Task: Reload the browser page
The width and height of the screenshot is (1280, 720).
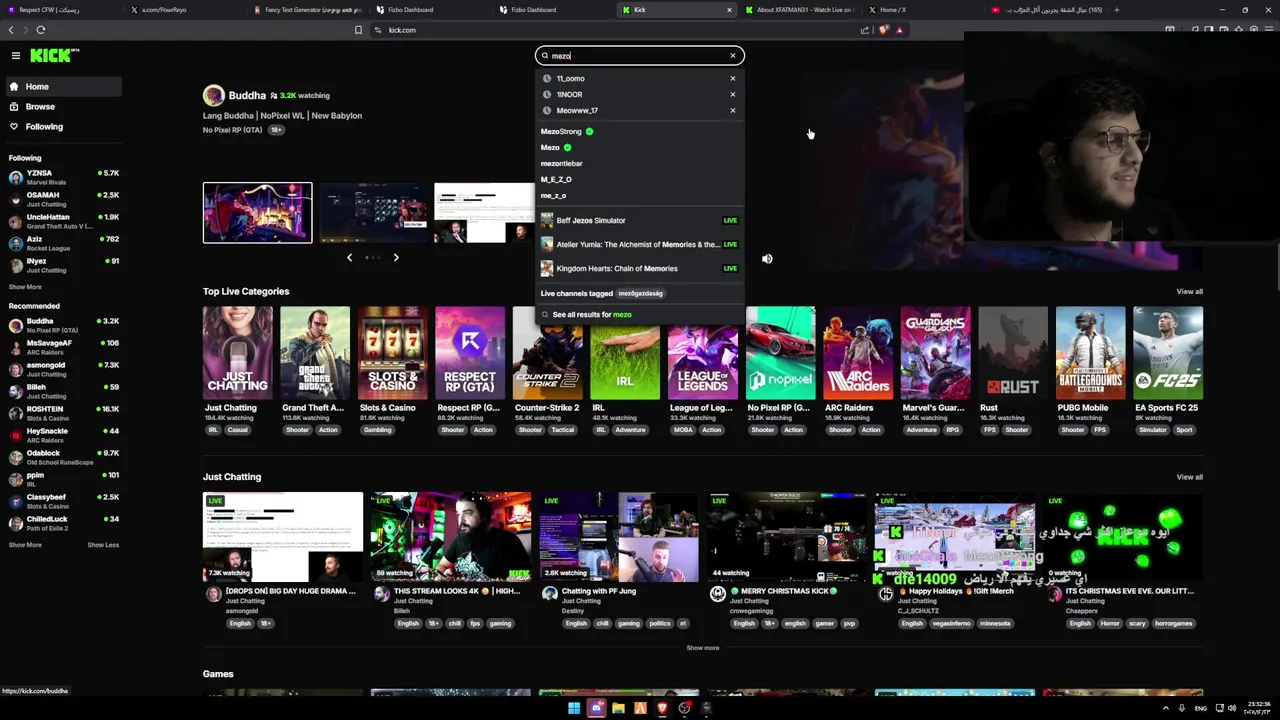Action: point(40,30)
